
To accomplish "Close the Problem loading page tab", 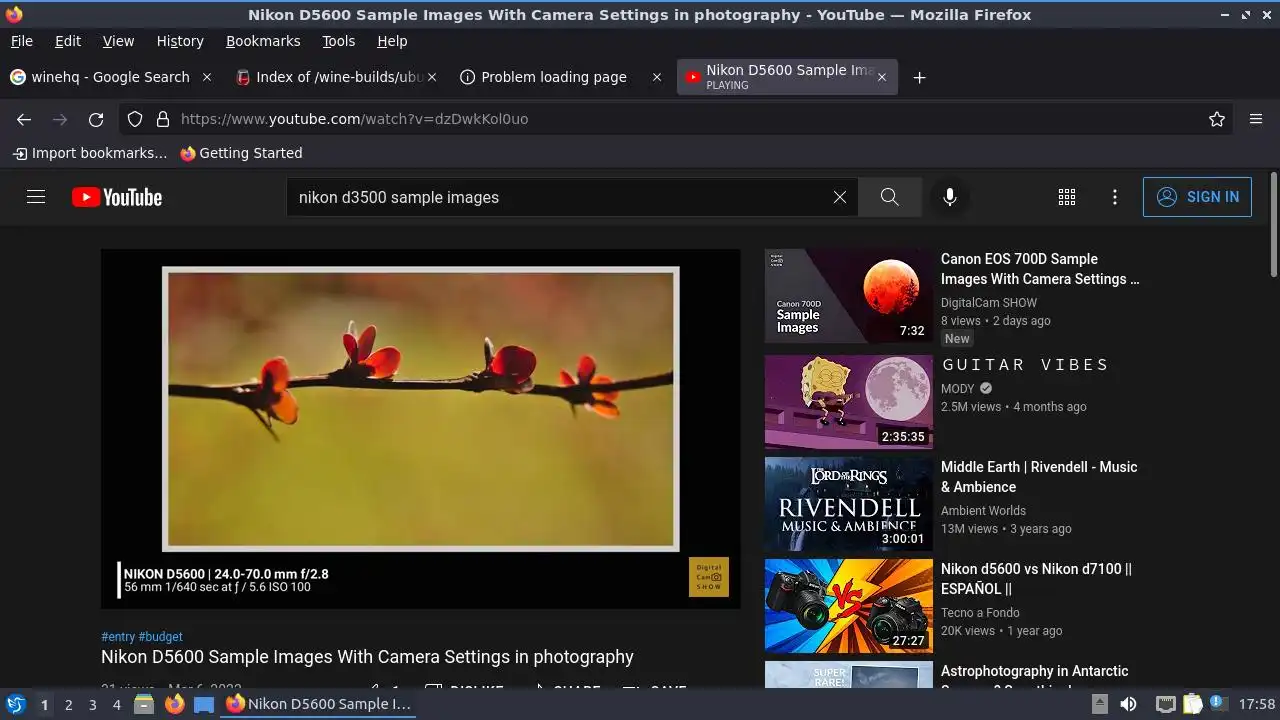I will [x=657, y=77].
